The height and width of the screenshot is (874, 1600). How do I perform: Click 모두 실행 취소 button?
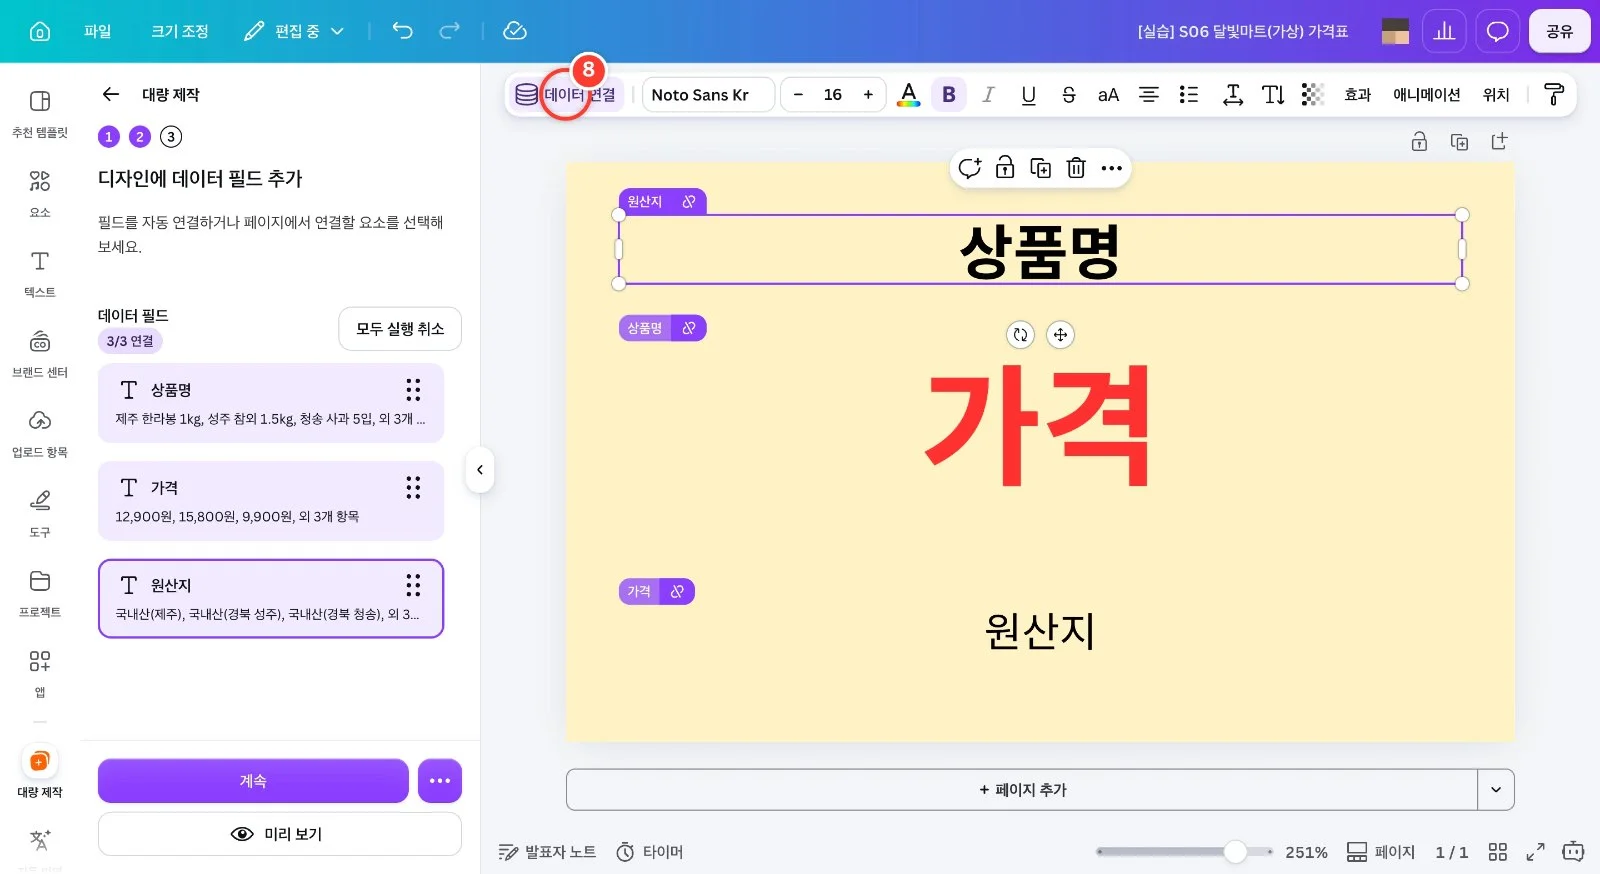pos(400,329)
